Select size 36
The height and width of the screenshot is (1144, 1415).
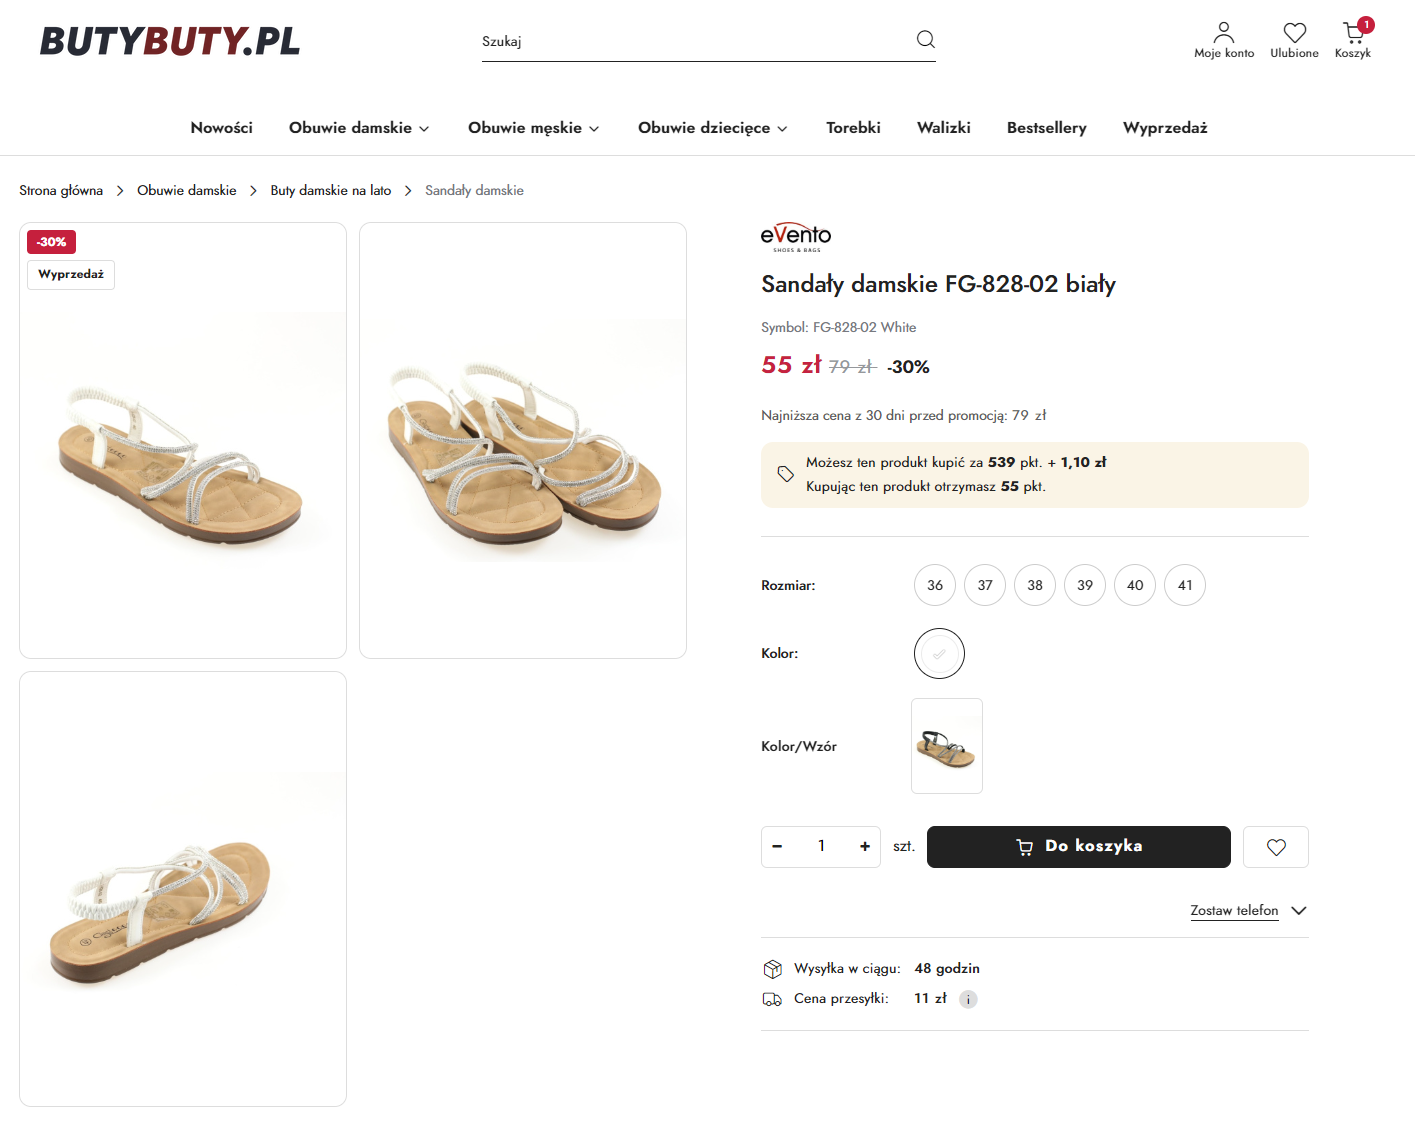[x=934, y=585]
